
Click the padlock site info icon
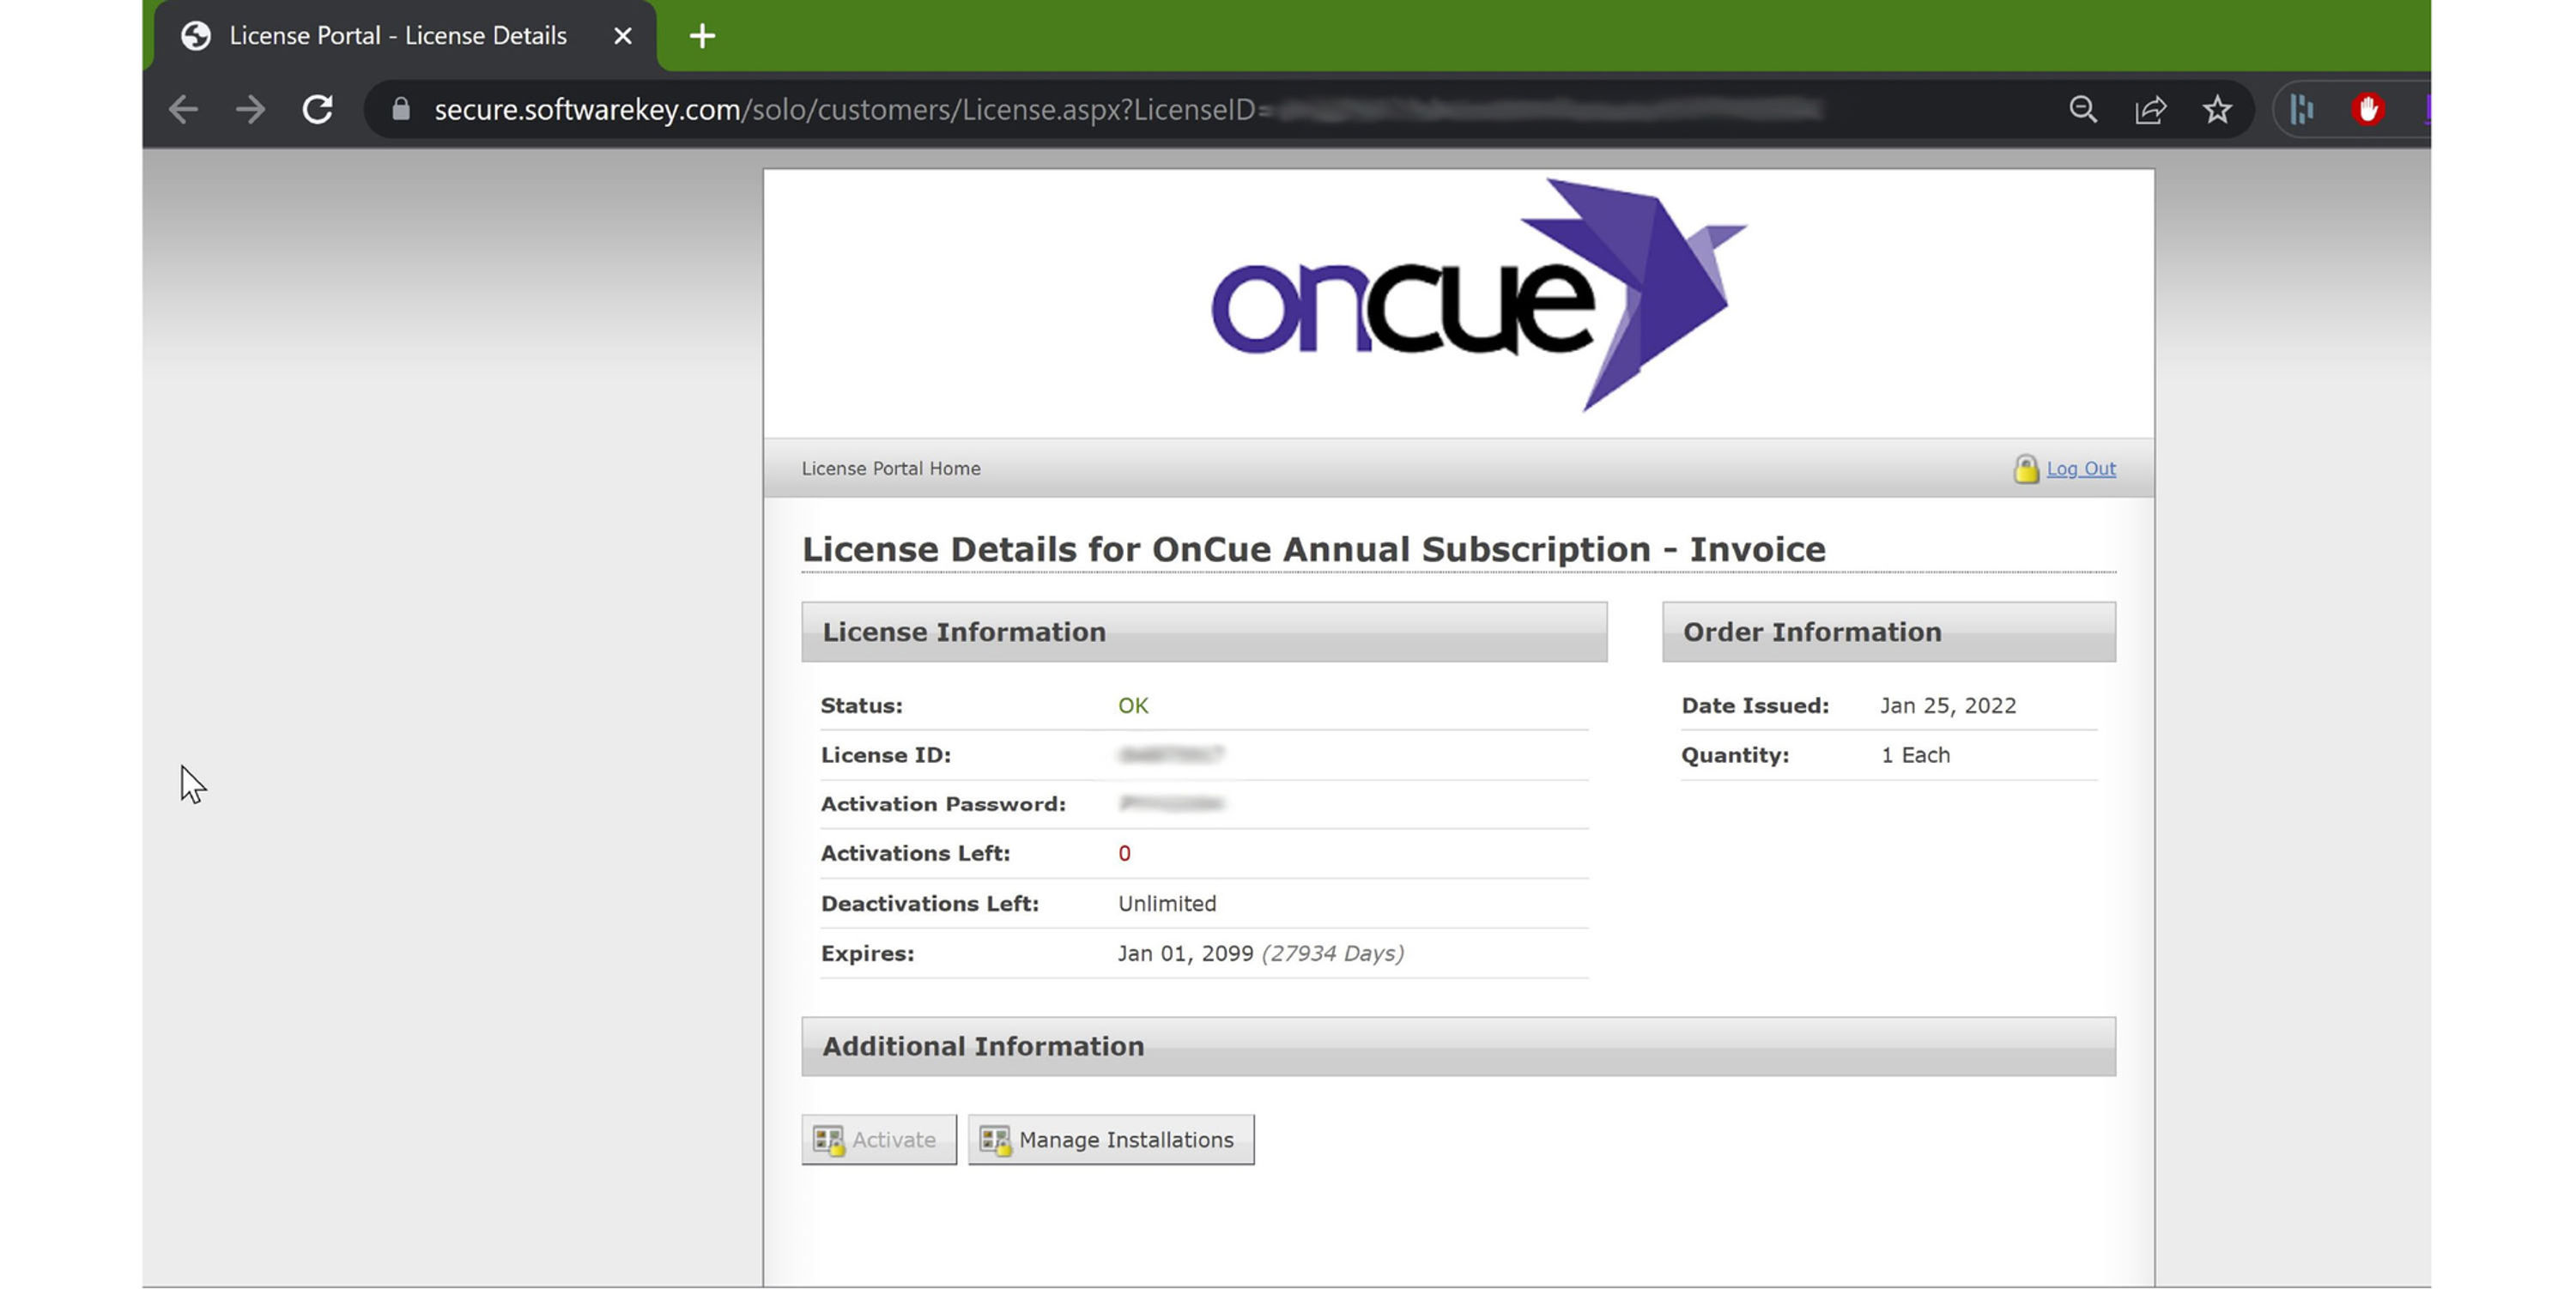tap(401, 109)
